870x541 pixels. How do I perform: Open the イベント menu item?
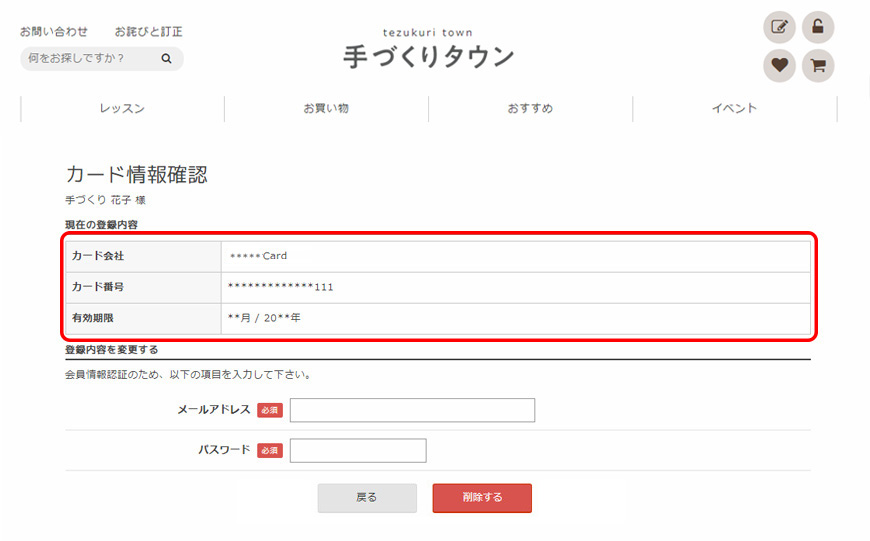tap(734, 108)
